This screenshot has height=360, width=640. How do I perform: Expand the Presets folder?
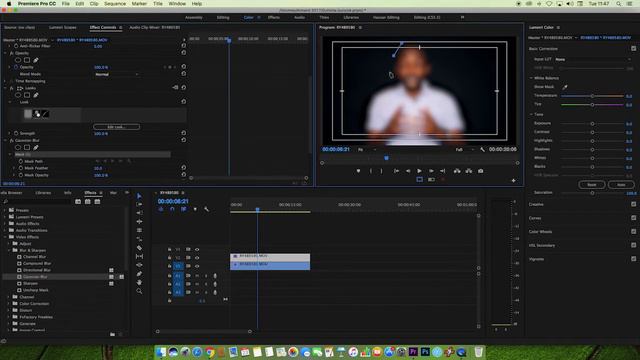pos(5,210)
